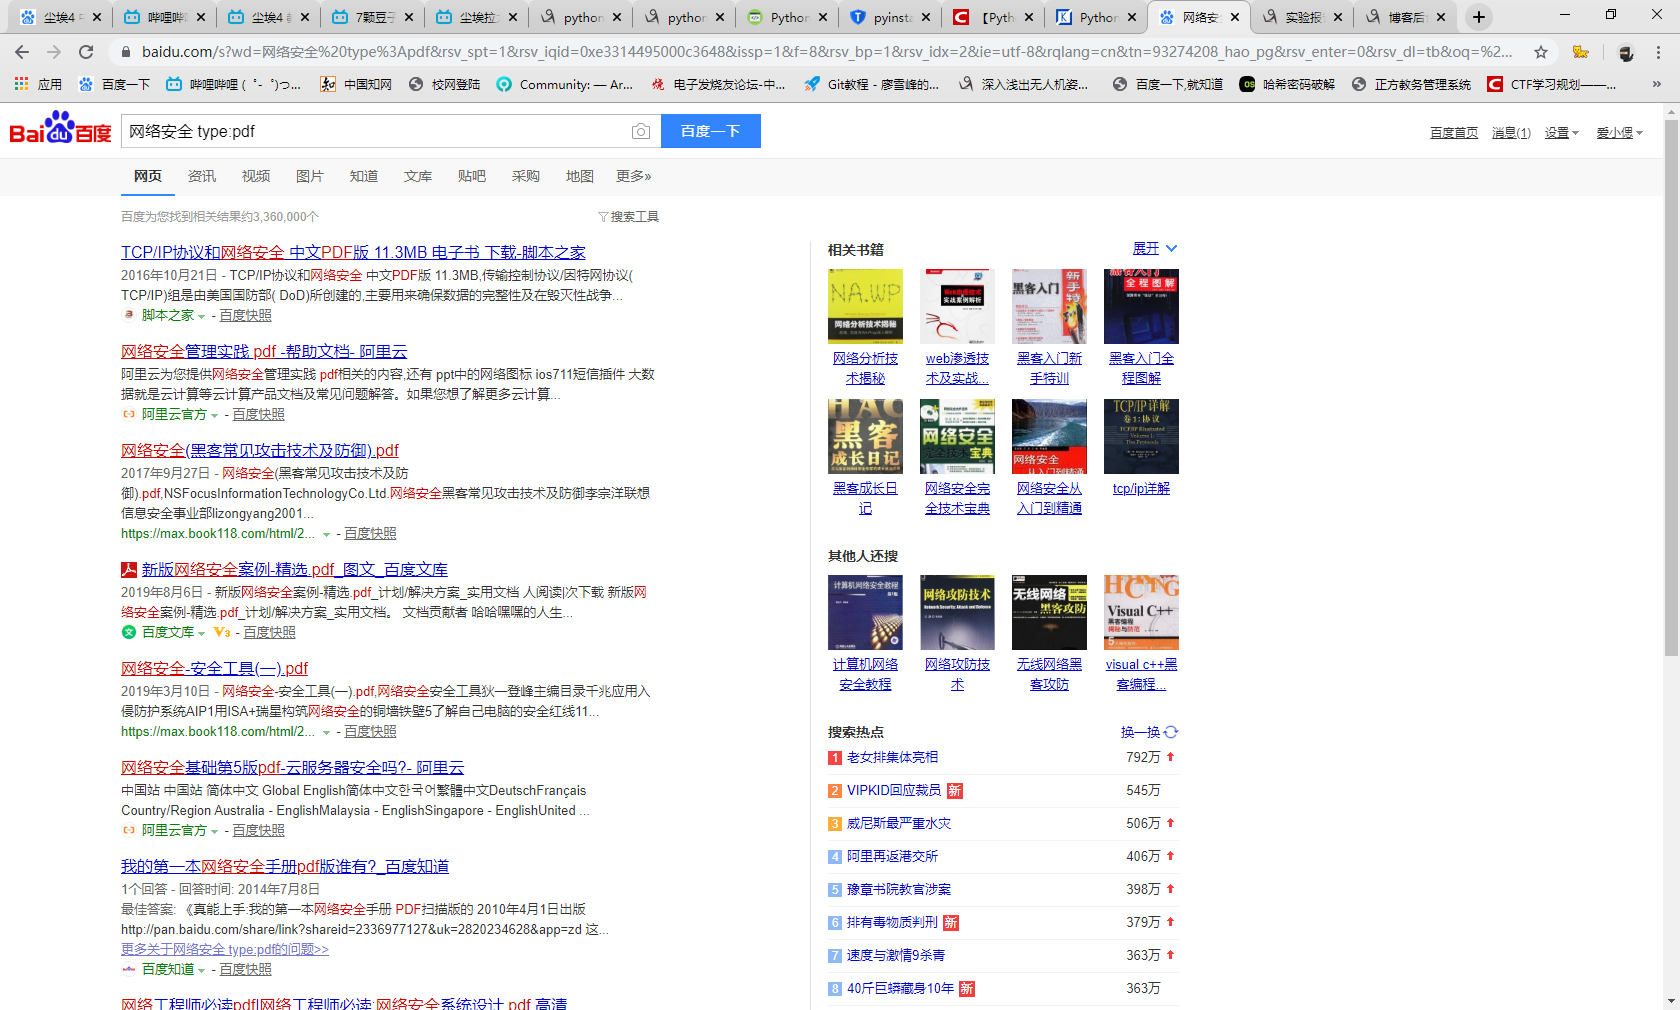This screenshot has width=1680, height=1010.
Task: Open camera image search in search box
Action: click(x=641, y=131)
